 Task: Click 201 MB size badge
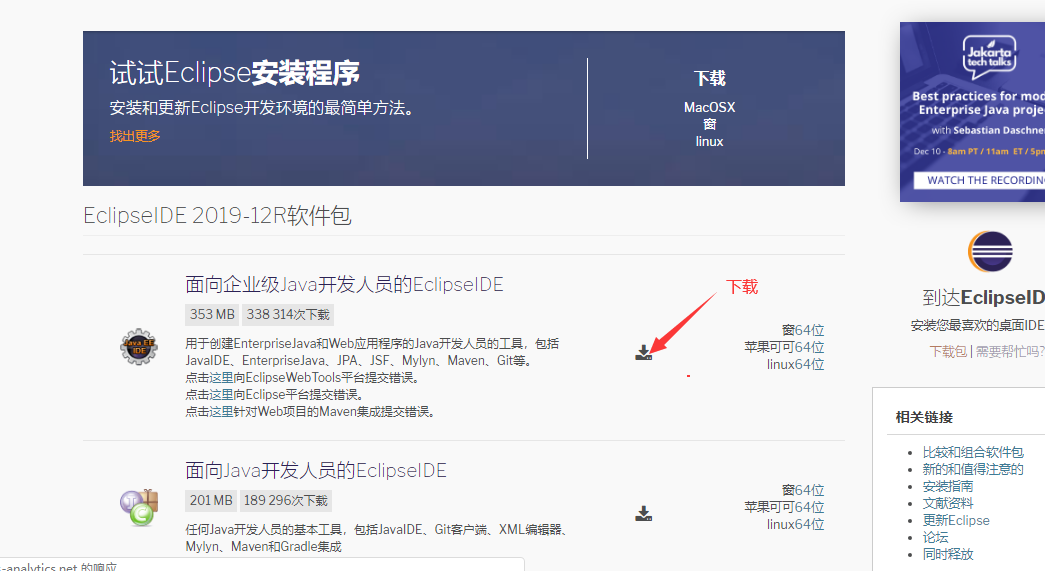click(211, 500)
